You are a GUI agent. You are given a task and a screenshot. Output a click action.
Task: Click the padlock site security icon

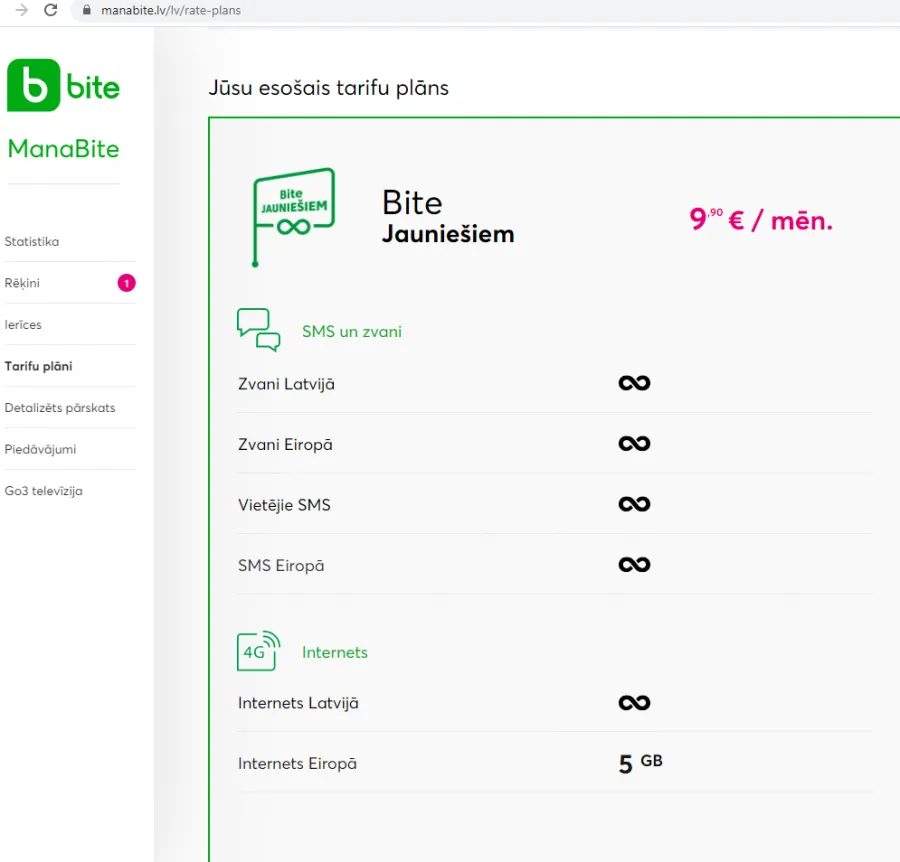pos(87,10)
